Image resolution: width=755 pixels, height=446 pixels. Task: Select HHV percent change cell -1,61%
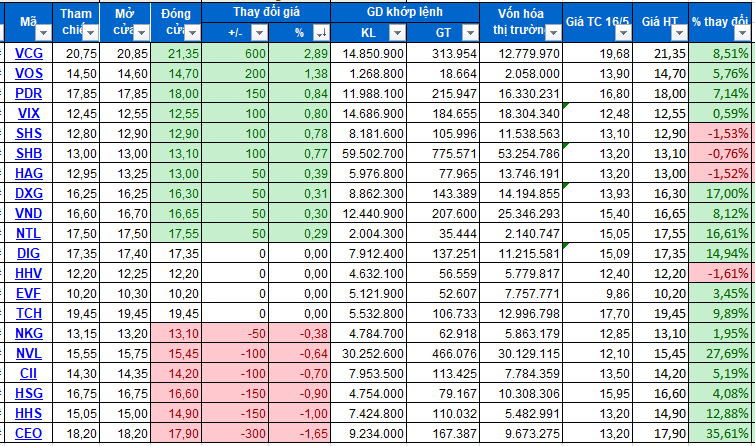click(x=720, y=274)
